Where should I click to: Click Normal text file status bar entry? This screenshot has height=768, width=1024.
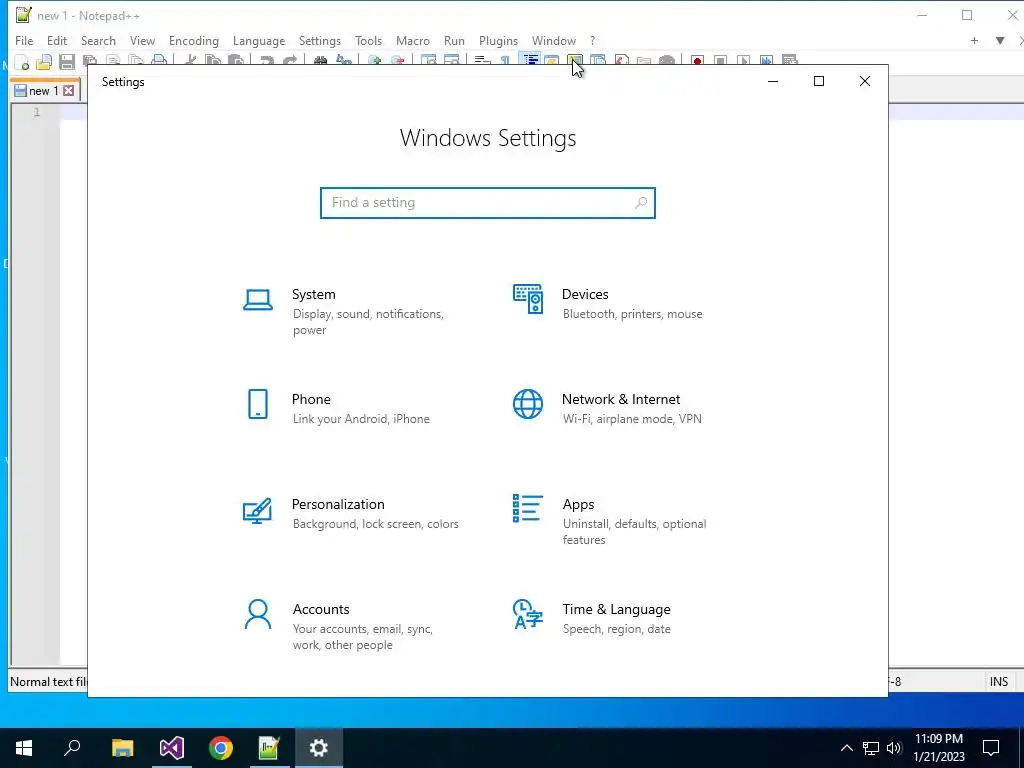click(48, 682)
